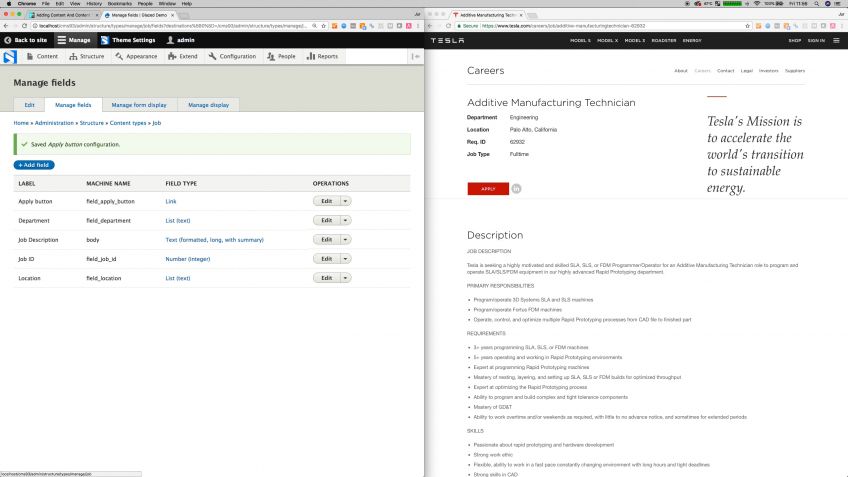Click Tesla window address bar

pyautogui.click(x=603, y=26)
